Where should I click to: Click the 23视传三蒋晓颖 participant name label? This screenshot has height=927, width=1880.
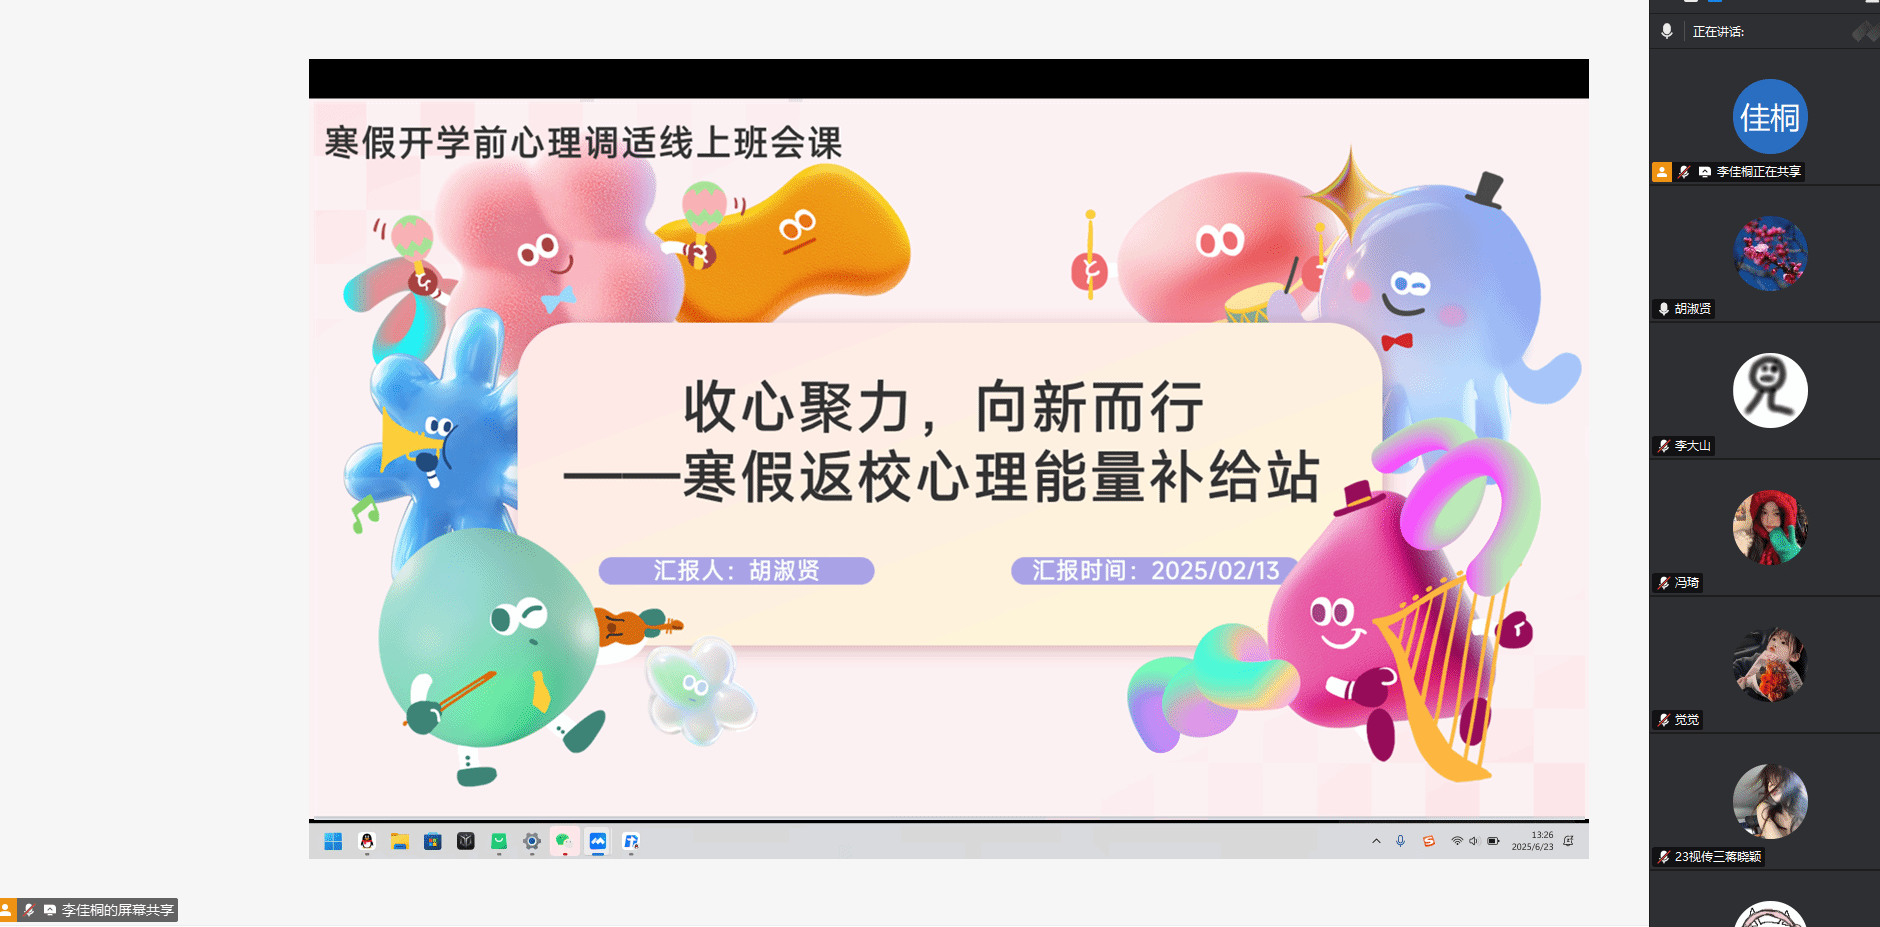(x=1717, y=857)
